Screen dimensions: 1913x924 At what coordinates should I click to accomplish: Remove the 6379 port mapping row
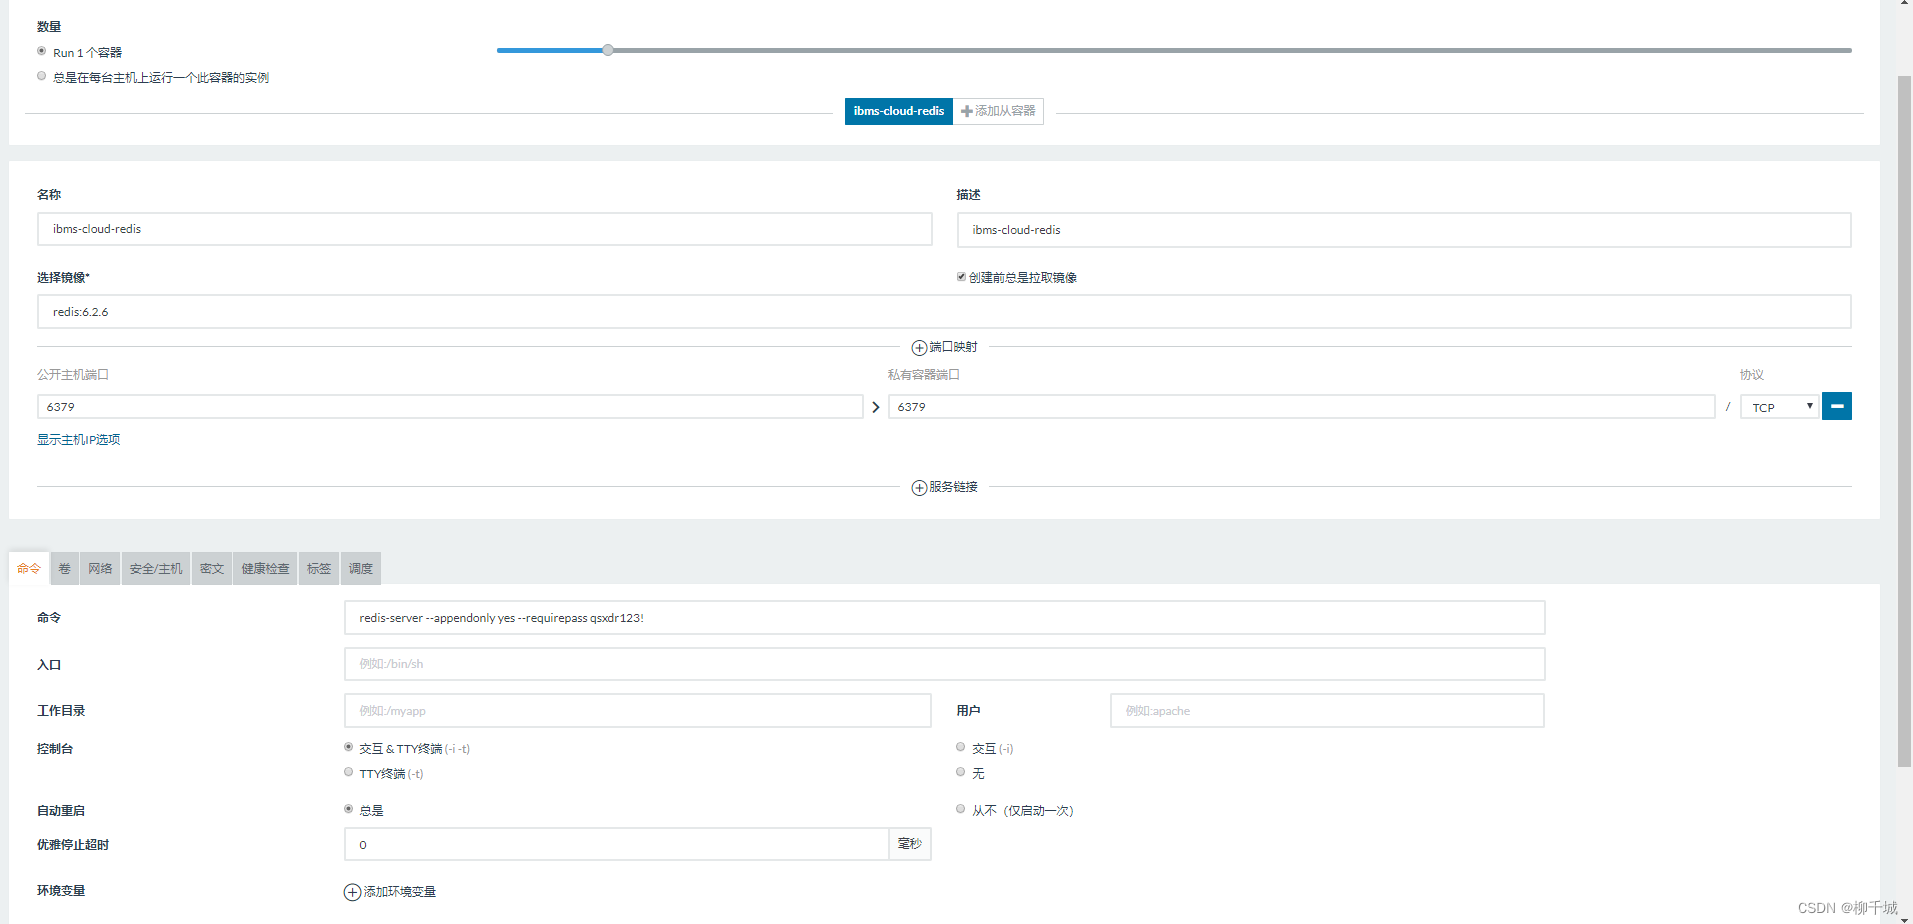1837,406
